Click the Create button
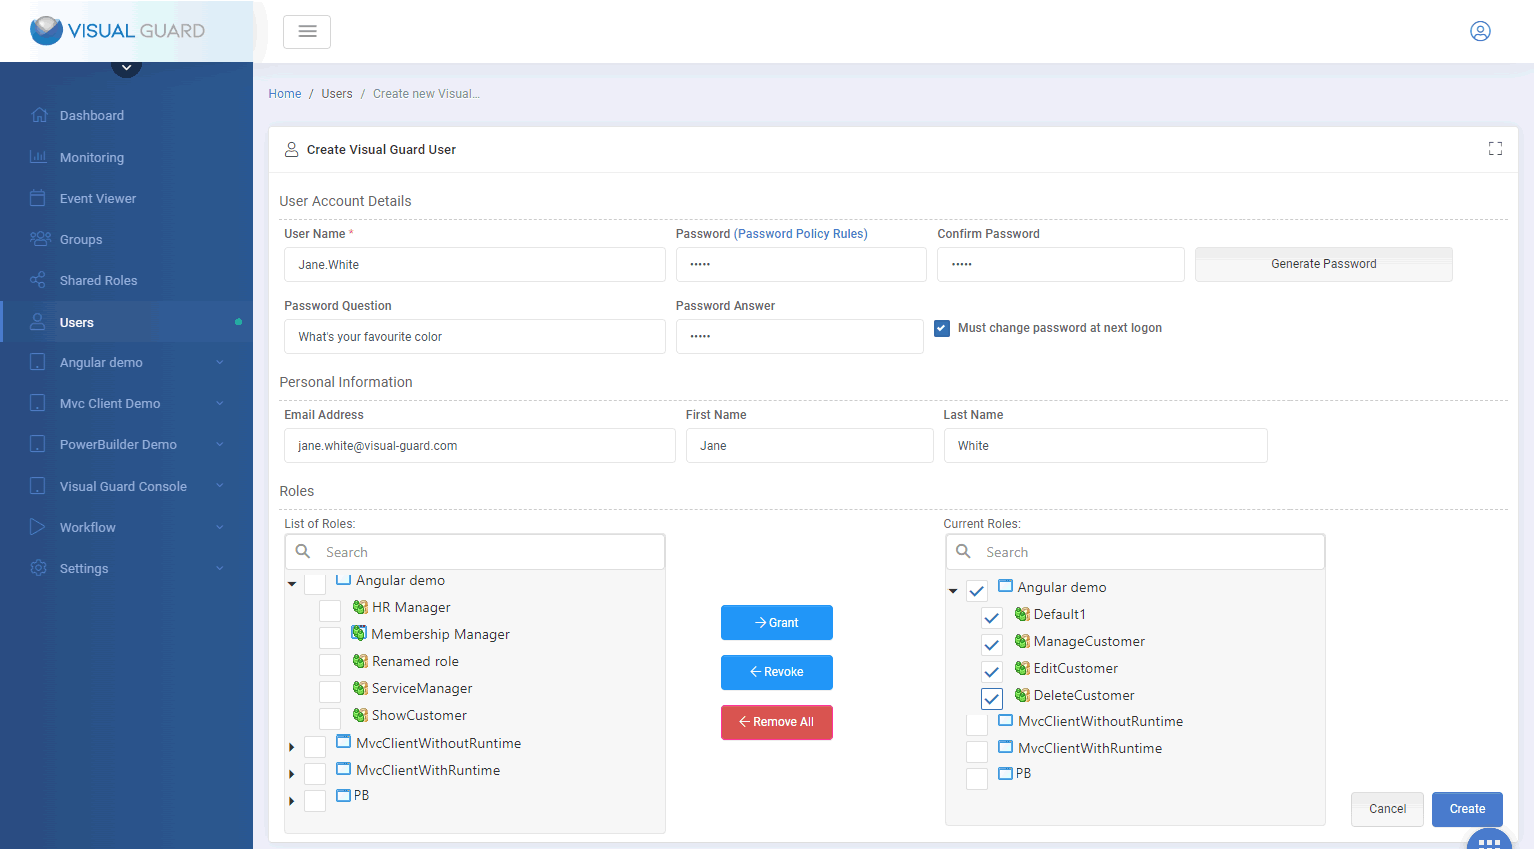Image resolution: width=1535 pixels, height=849 pixels. tap(1467, 809)
